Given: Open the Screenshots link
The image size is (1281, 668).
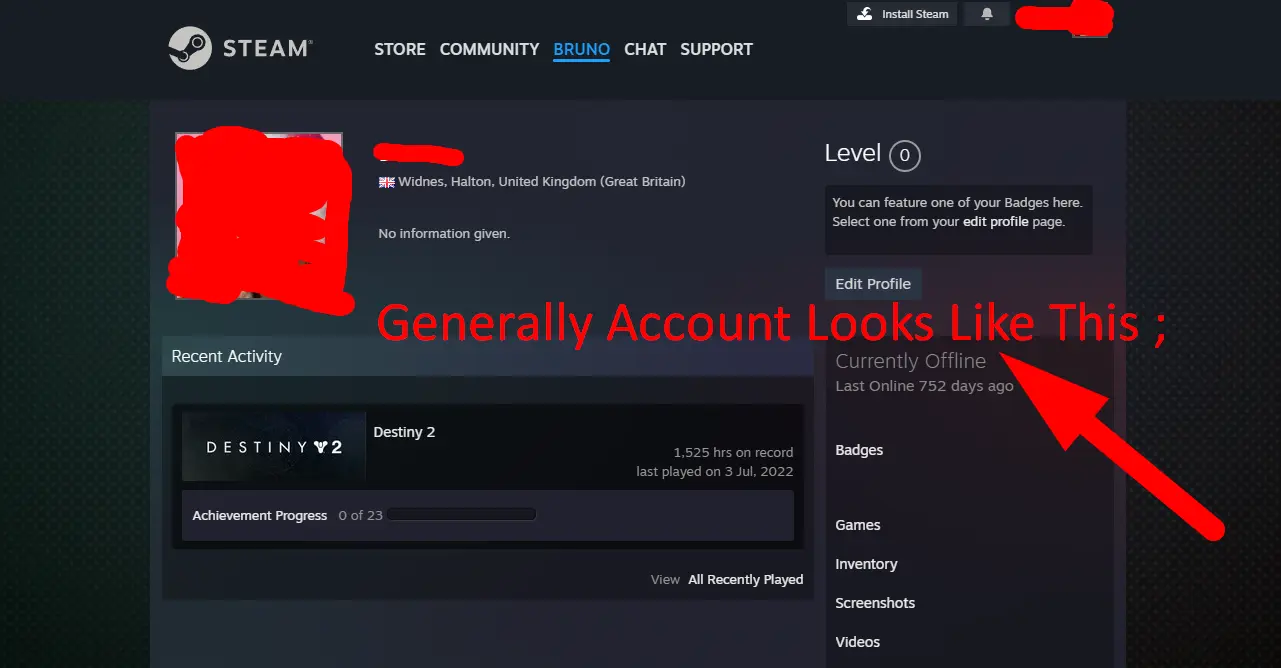Looking at the screenshot, I should [x=875, y=603].
